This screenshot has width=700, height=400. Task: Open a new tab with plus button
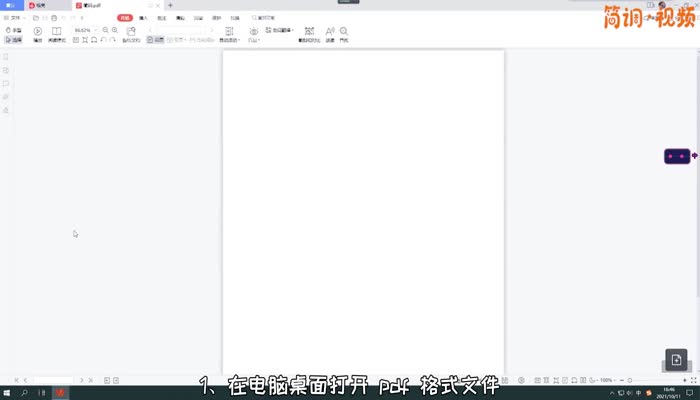170,5
